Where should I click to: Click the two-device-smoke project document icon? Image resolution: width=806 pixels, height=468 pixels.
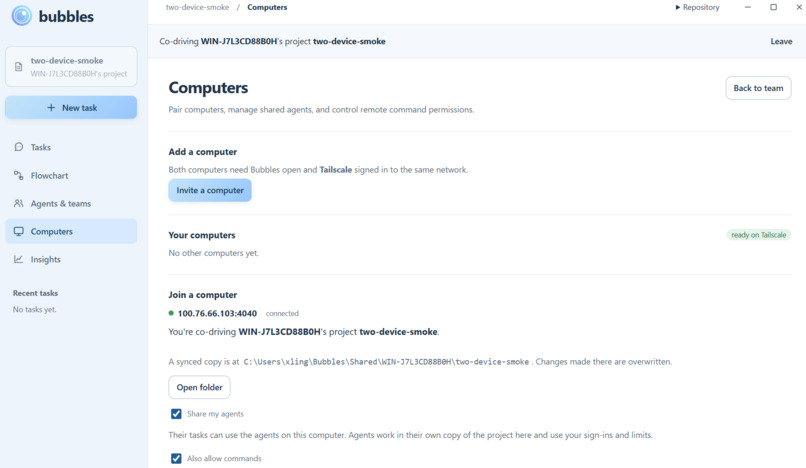[x=19, y=67]
